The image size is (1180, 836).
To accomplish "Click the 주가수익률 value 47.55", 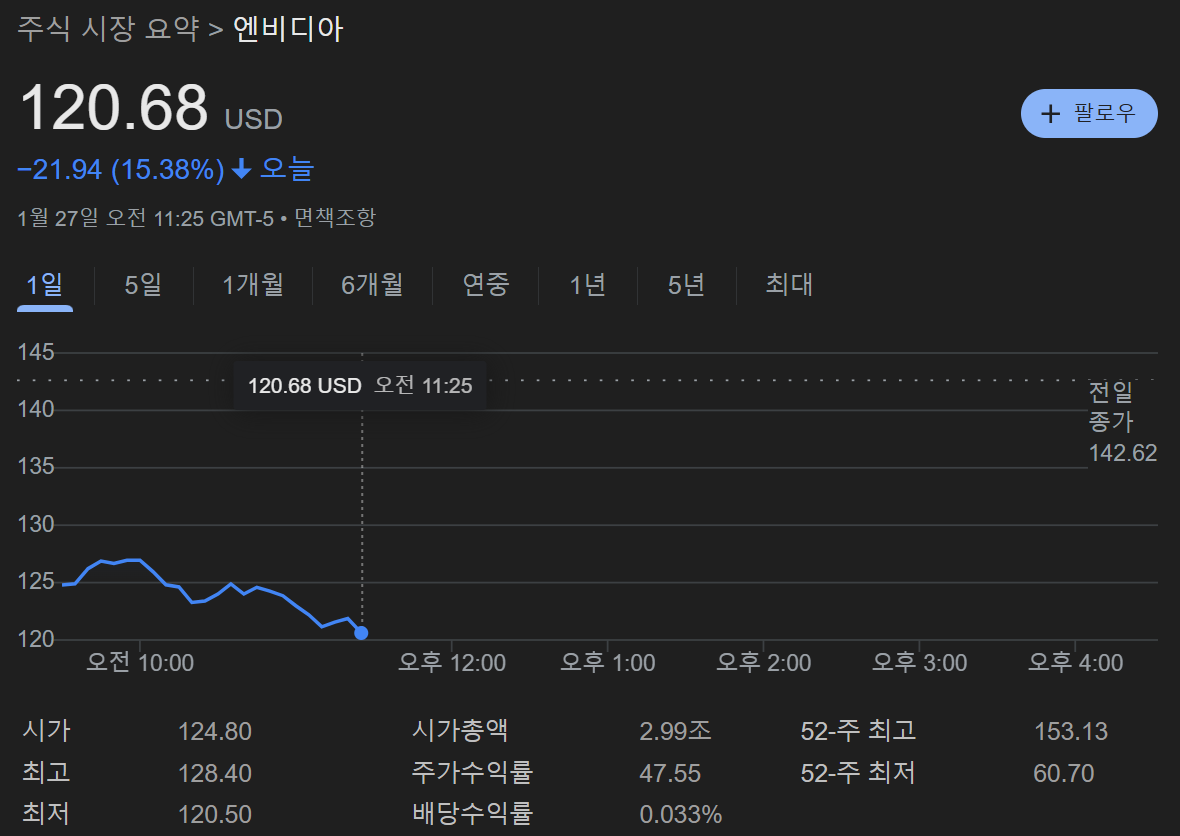I will [670, 773].
